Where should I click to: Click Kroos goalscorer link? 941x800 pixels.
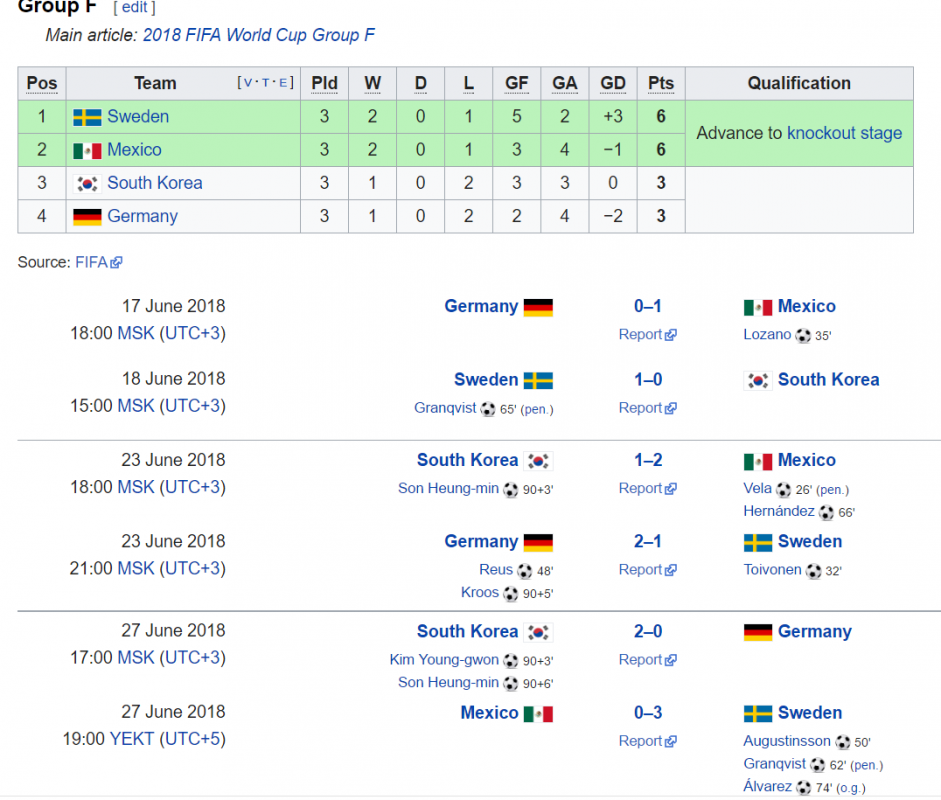click(x=480, y=592)
